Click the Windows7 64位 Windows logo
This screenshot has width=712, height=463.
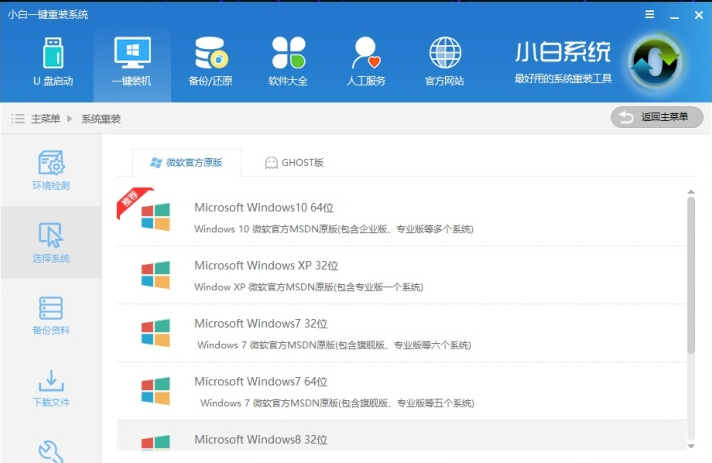tap(155, 391)
